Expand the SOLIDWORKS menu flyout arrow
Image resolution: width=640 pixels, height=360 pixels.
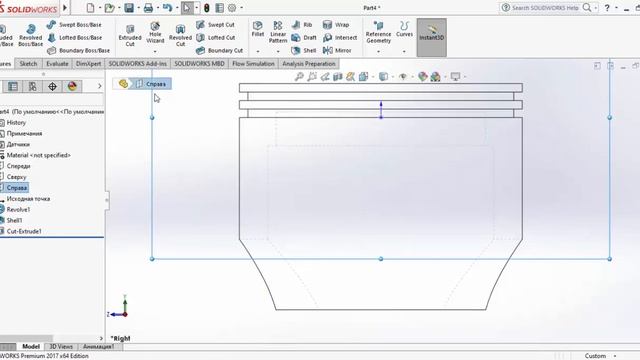click(64, 8)
